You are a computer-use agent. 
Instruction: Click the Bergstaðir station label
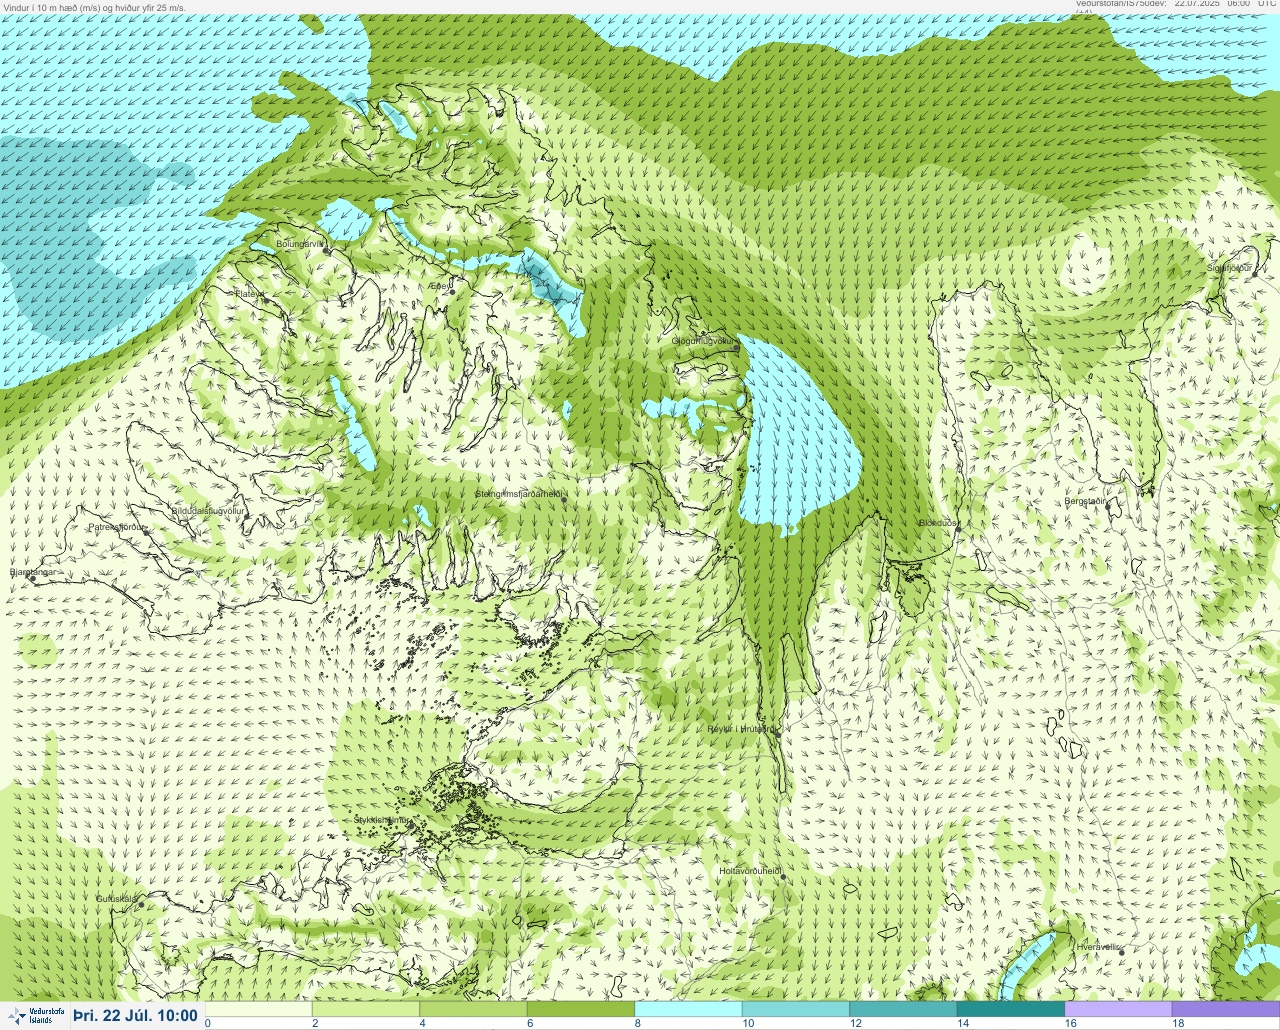point(1085,501)
